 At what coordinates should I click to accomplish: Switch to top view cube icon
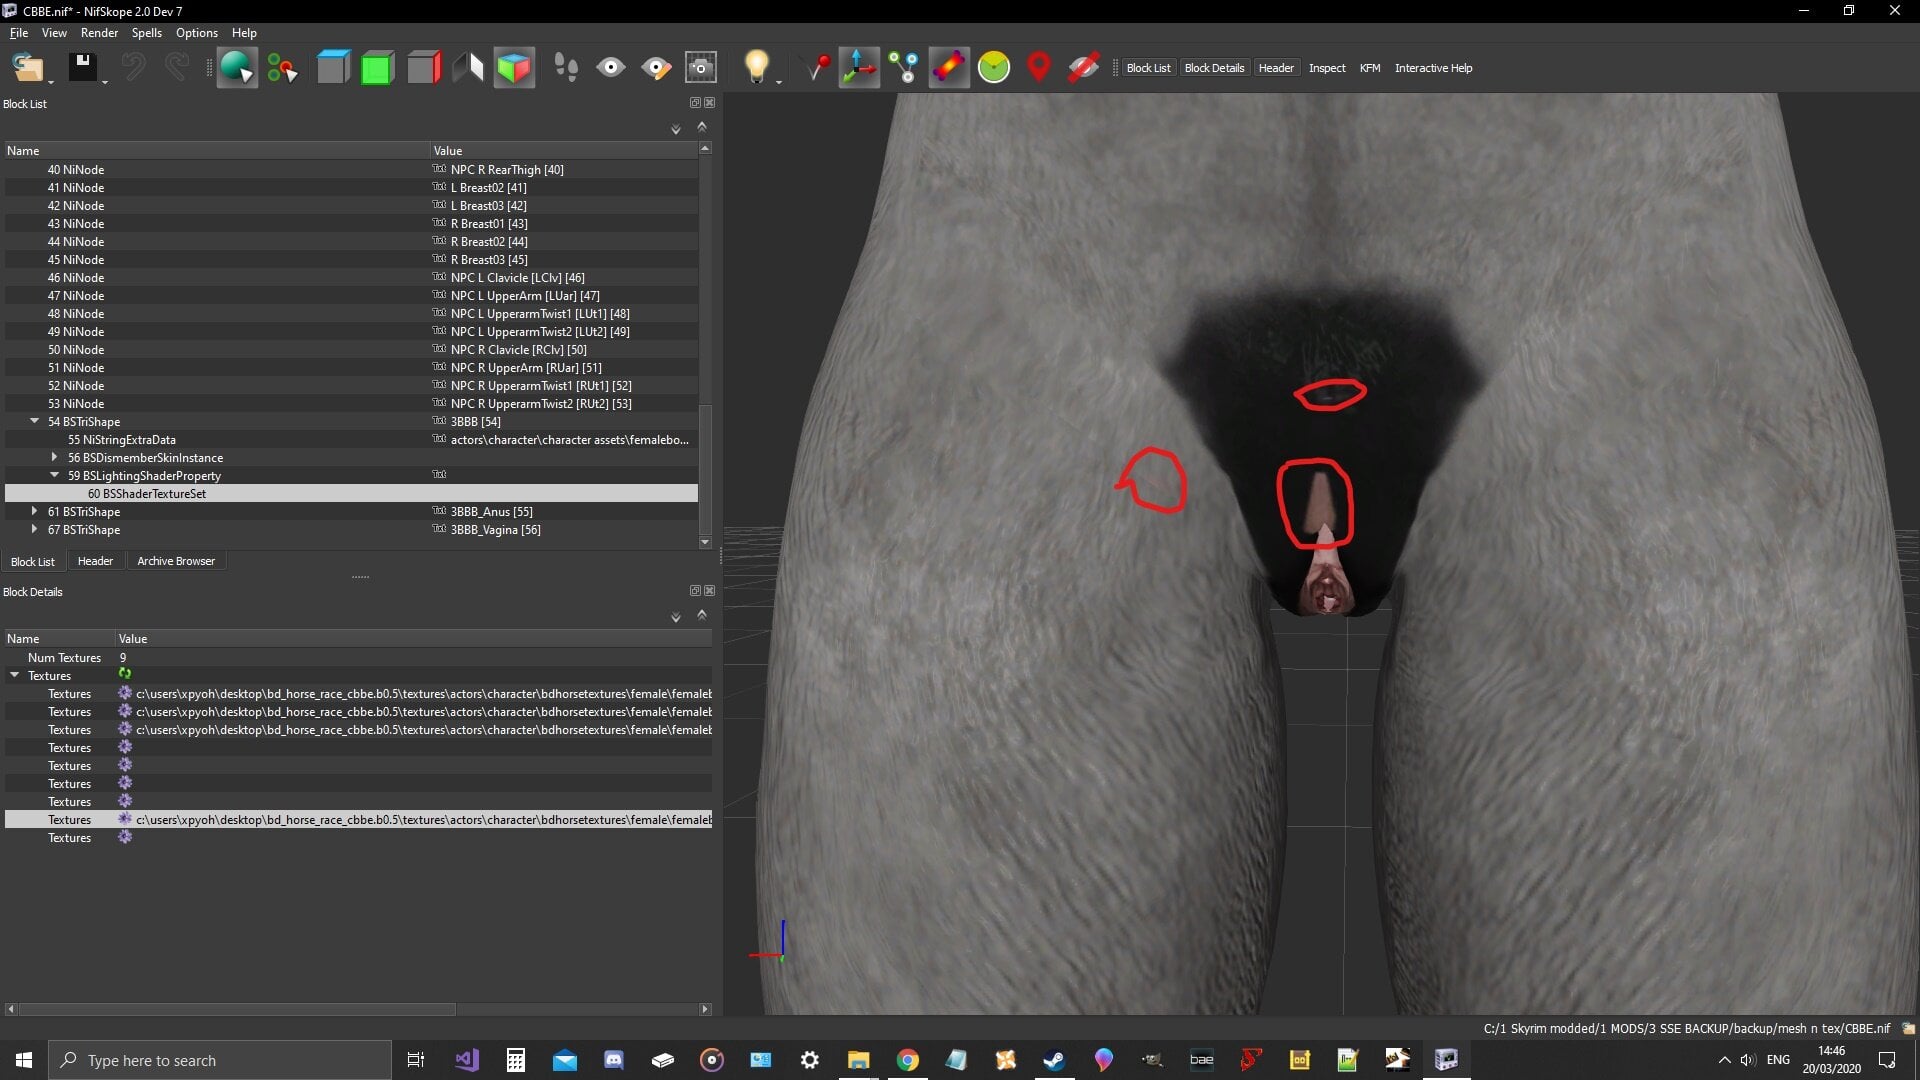click(333, 68)
